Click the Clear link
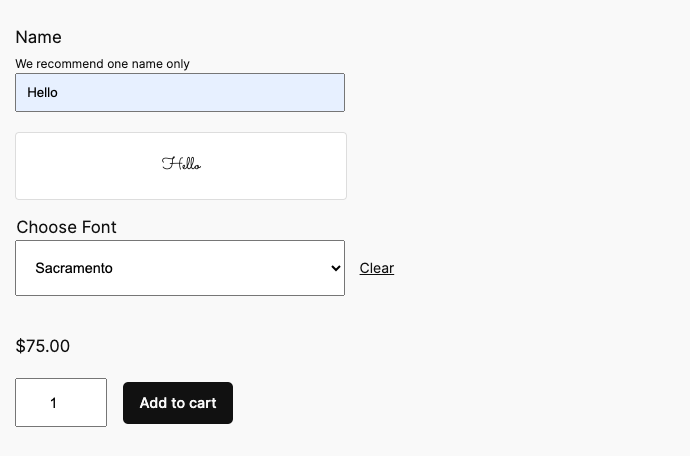Image resolution: width=690 pixels, height=456 pixels. (x=377, y=268)
